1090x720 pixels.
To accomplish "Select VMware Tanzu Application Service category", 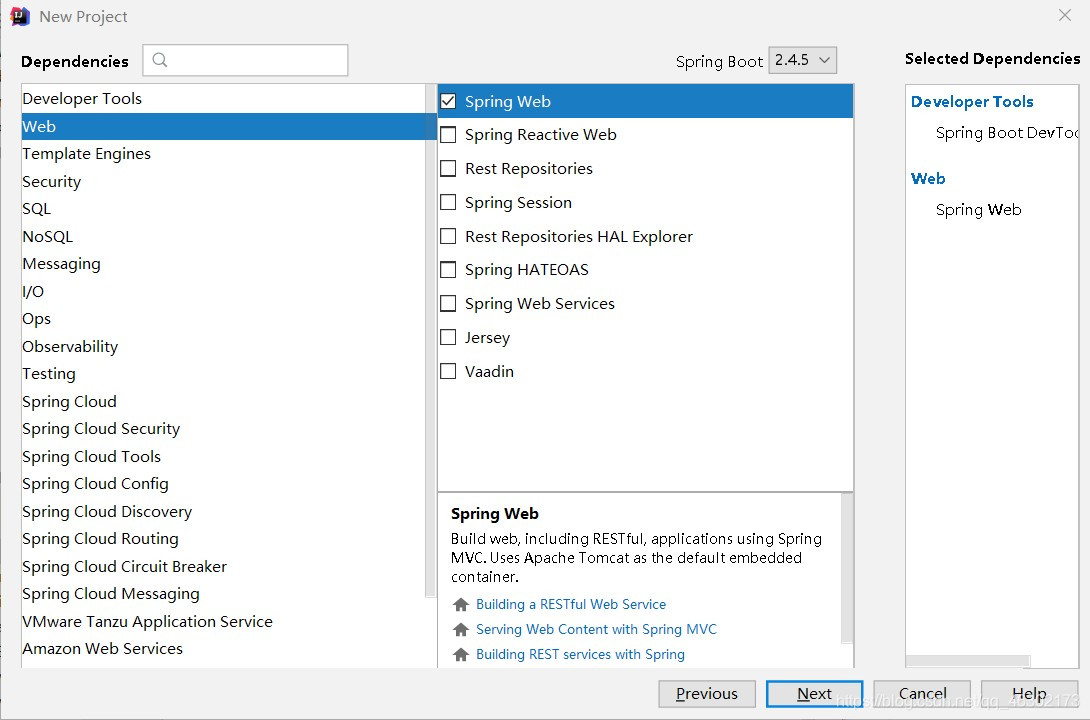I will tap(223, 621).
